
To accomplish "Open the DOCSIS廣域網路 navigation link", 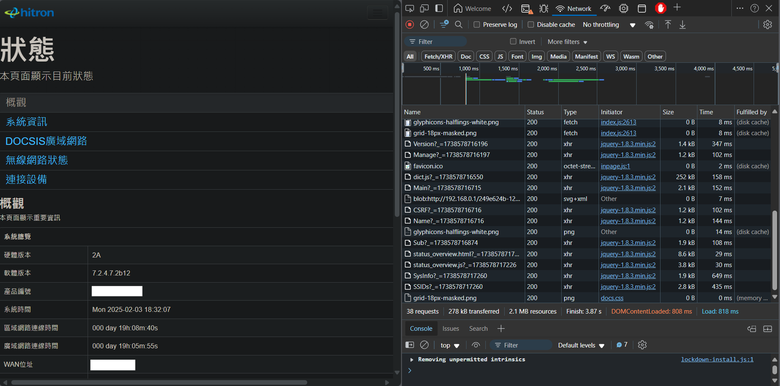I will tap(46, 141).
